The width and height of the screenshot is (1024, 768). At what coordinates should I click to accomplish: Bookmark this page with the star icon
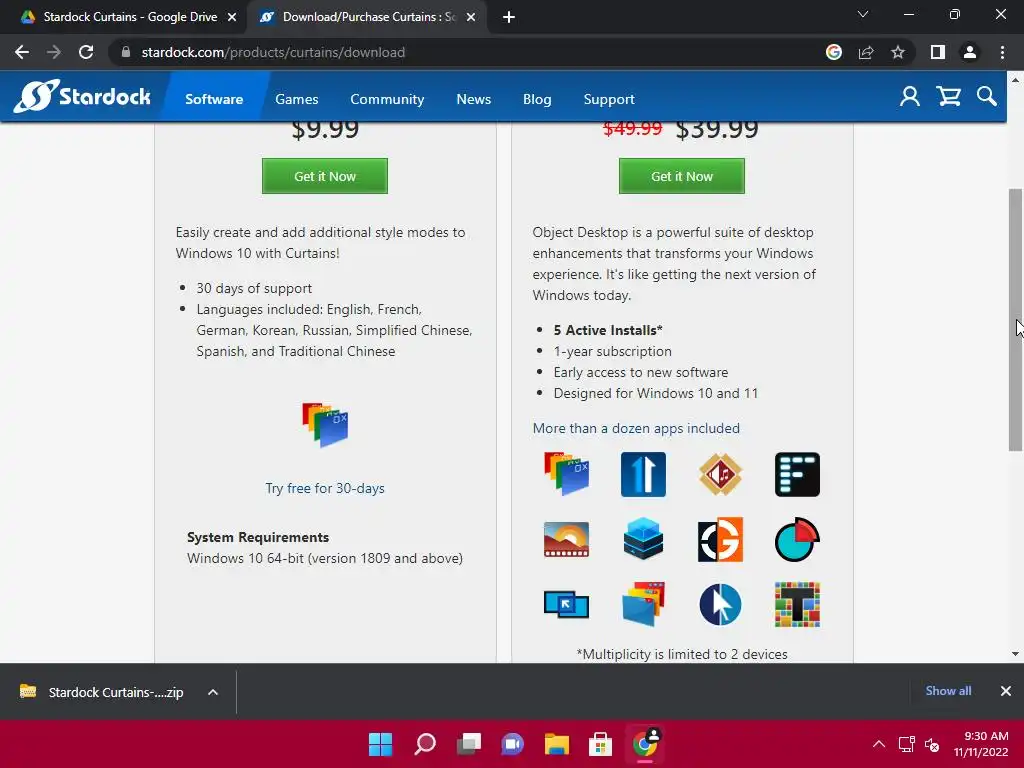[x=898, y=52]
